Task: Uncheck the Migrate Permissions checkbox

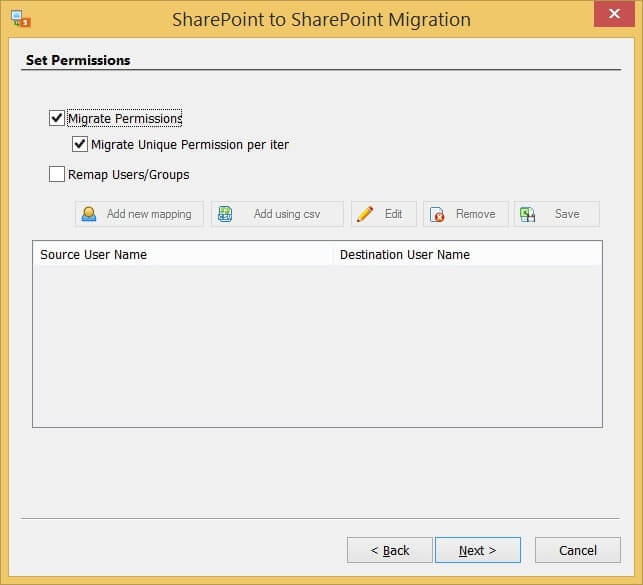Action: point(57,118)
